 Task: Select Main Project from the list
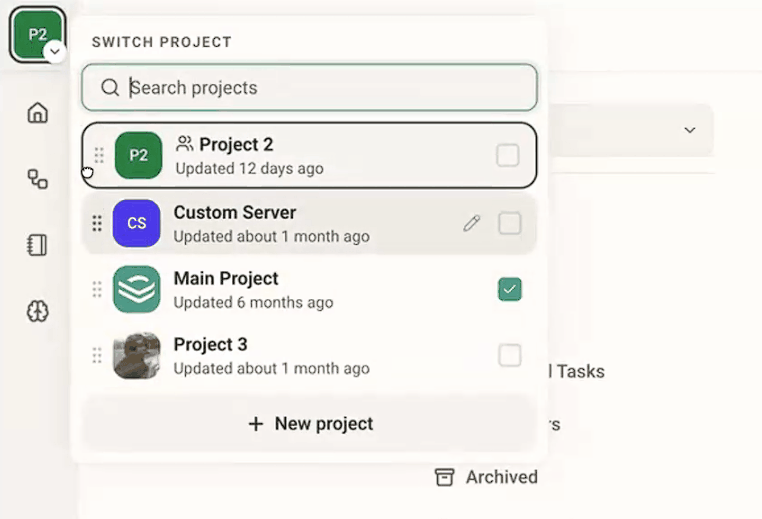point(310,290)
